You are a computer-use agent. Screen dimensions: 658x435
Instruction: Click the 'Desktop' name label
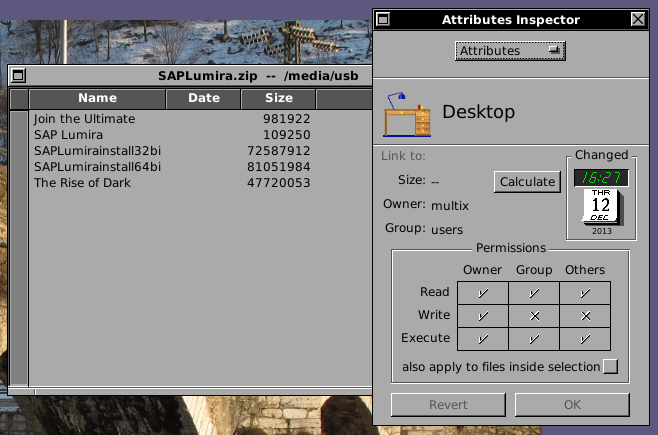tap(478, 112)
